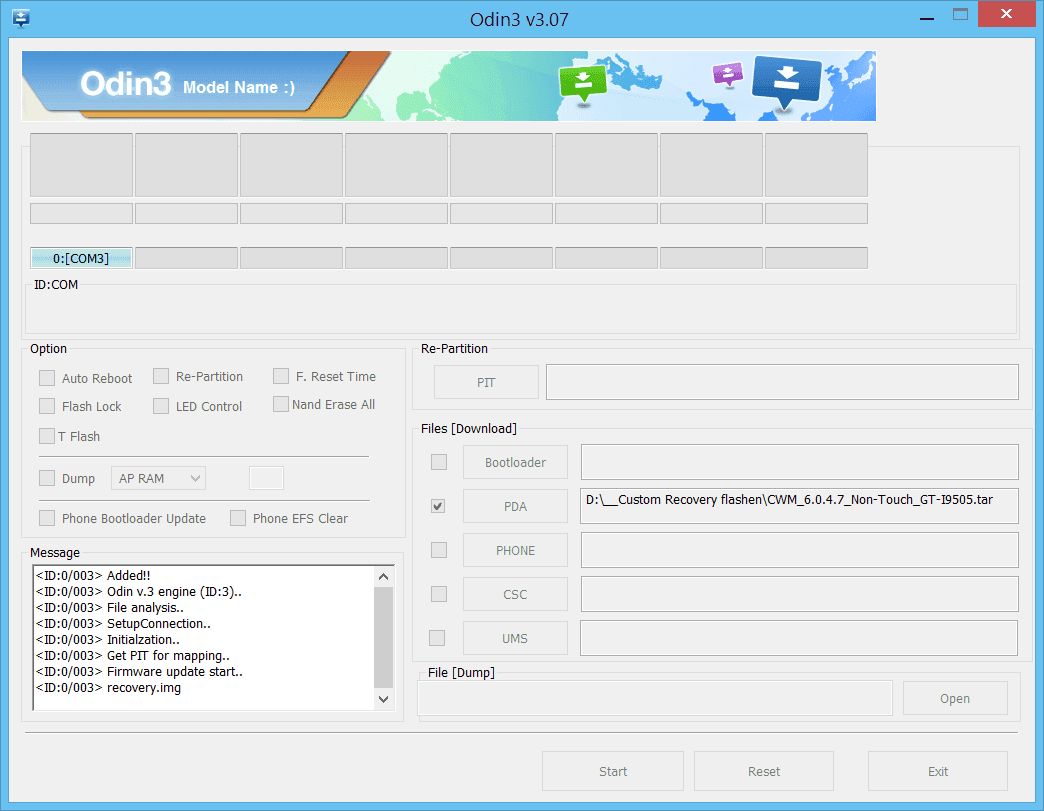Click the 'SetupConnection..' log line
This screenshot has height=811, width=1044.
click(123, 623)
